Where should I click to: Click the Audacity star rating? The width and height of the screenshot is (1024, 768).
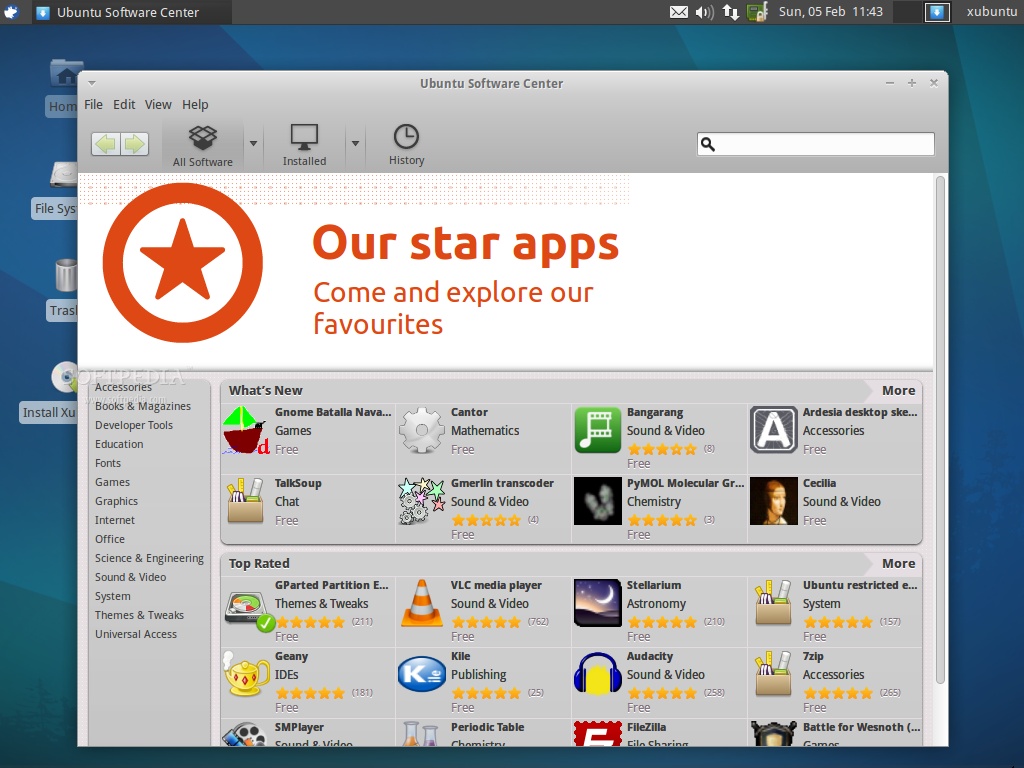(662, 693)
